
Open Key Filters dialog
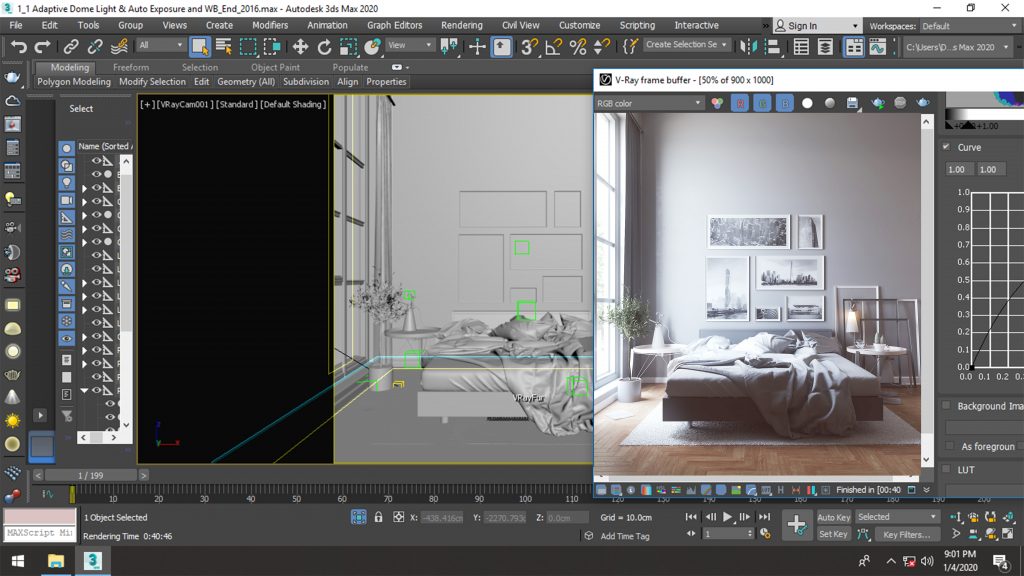point(906,534)
